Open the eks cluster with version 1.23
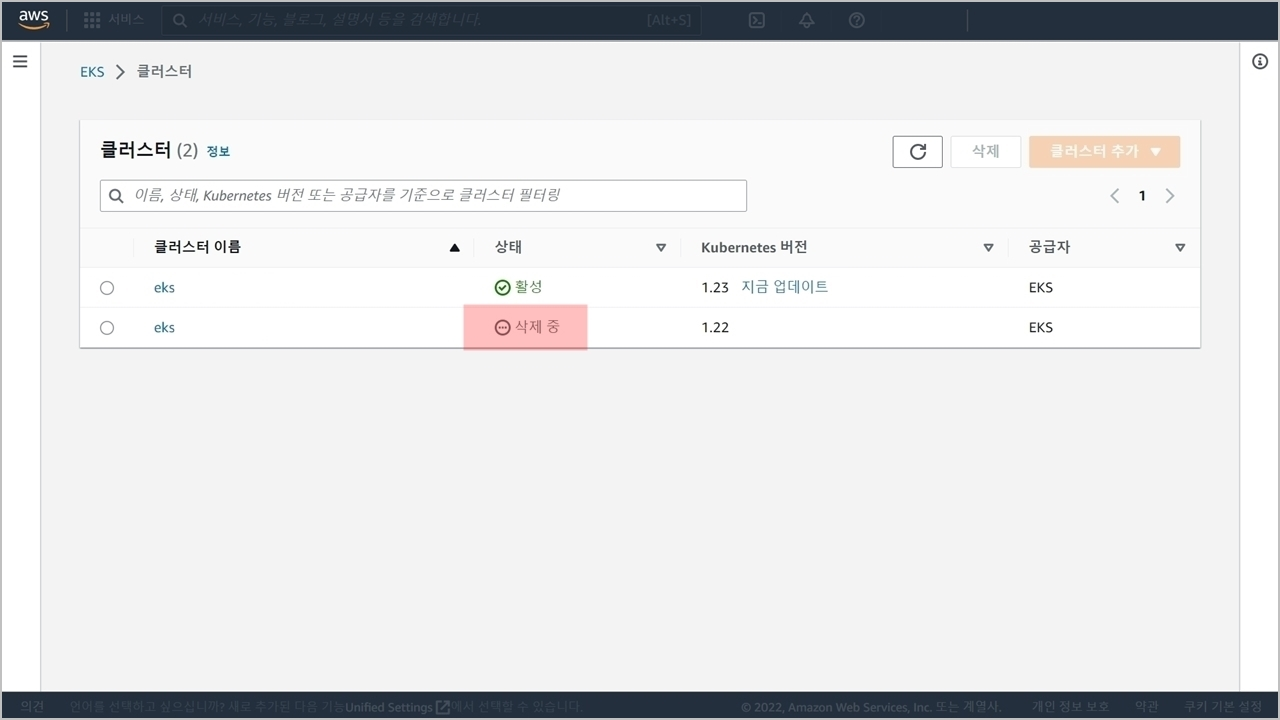The image size is (1280, 720). 164,288
